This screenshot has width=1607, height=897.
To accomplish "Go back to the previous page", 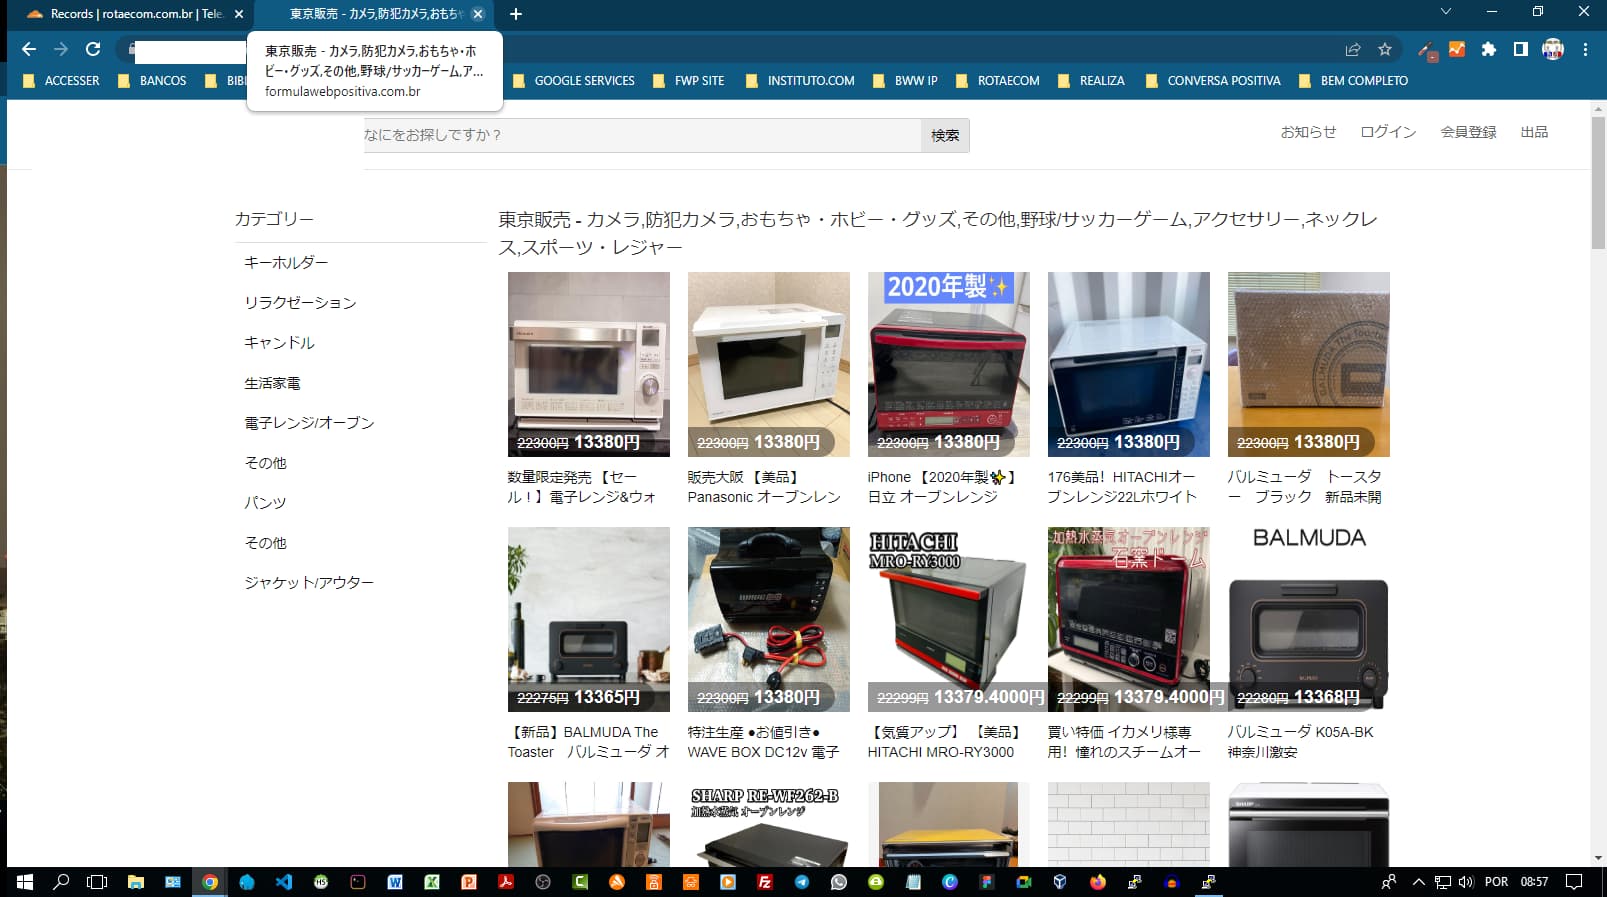I will [29, 49].
